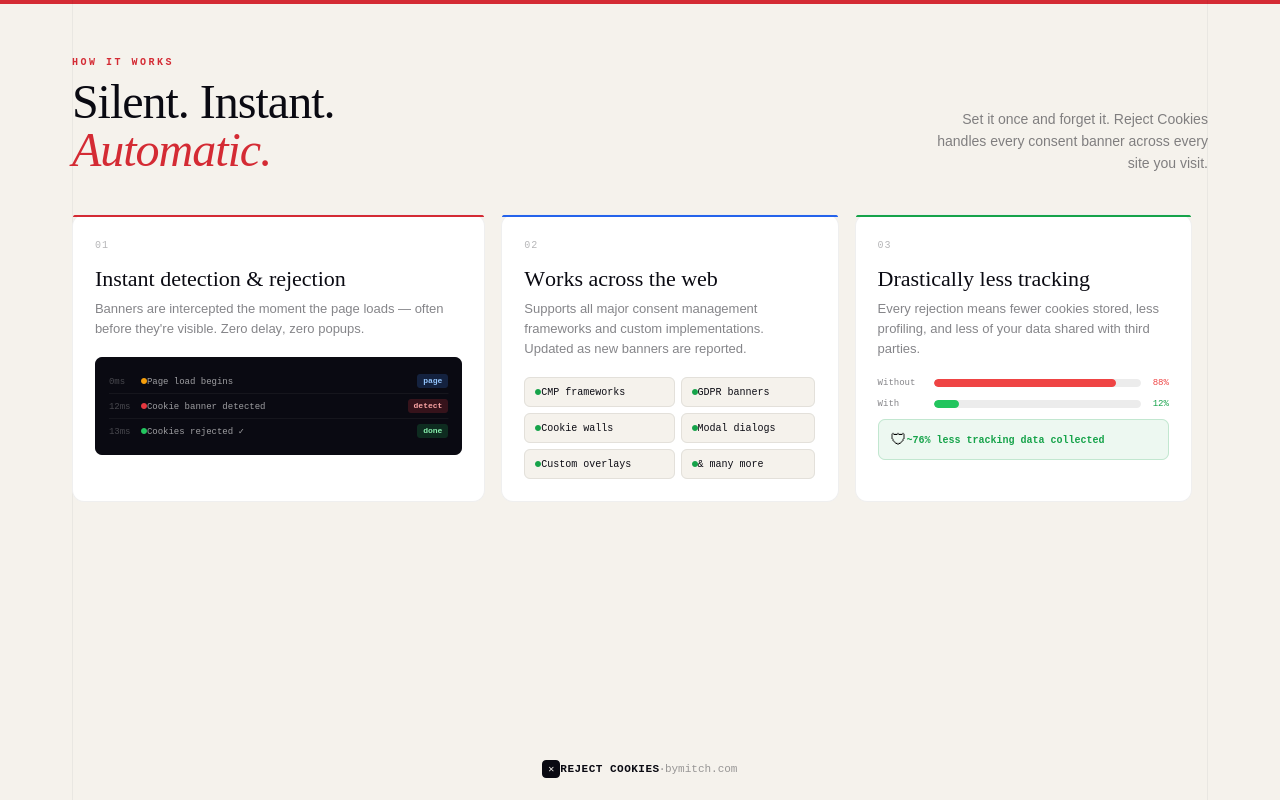Select the GDPR banners chip

coord(748,392)
